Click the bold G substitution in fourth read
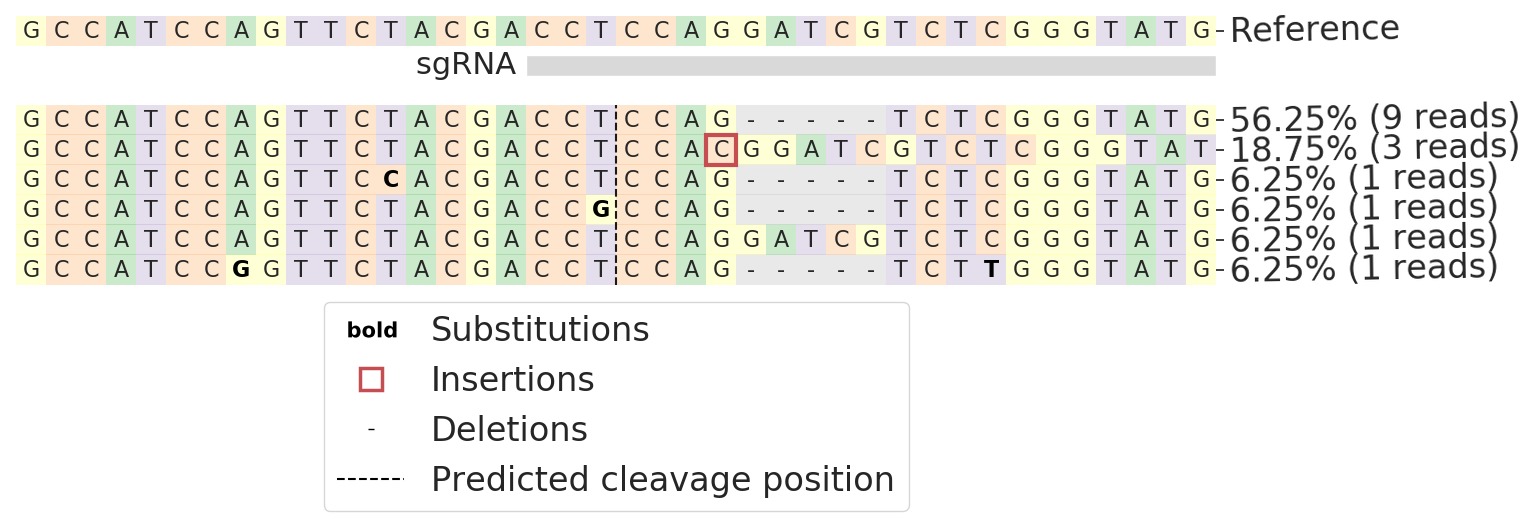Viewport: 1530px width, 521px height. coord(601,210)
